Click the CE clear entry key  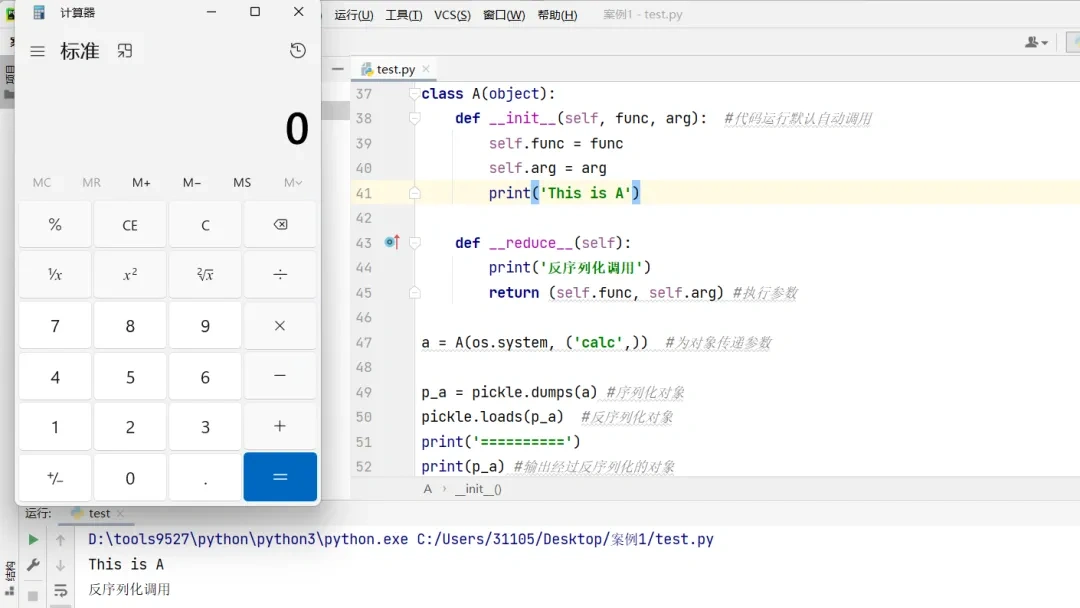(x=130, y=224)
